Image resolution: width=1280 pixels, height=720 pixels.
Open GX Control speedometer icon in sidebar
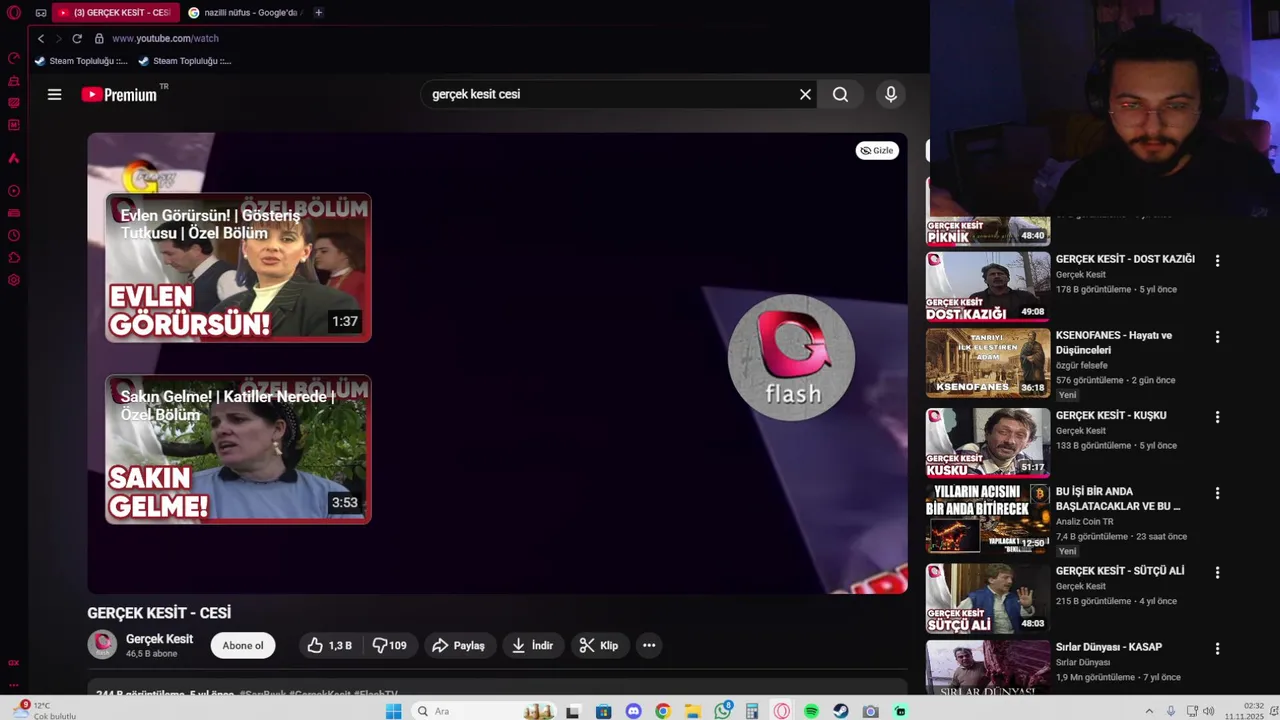click(x=14, y=58)
